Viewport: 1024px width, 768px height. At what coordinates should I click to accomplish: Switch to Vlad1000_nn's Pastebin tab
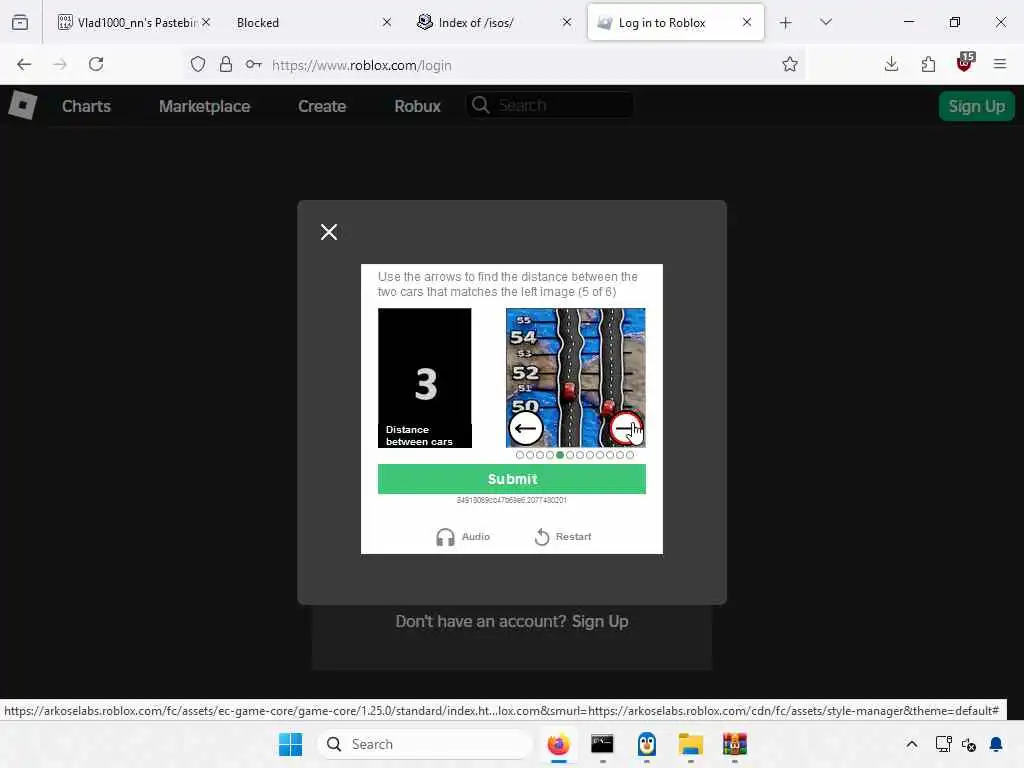[x=133, y=22]
